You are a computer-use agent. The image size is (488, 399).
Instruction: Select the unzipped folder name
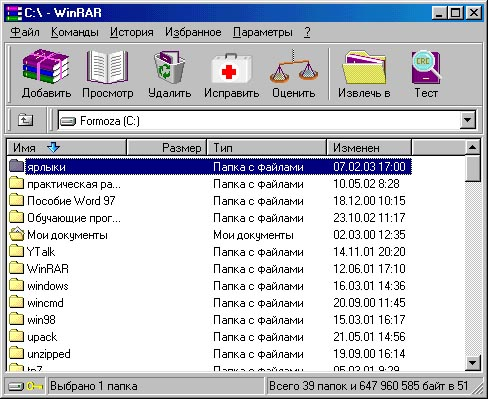49,354
